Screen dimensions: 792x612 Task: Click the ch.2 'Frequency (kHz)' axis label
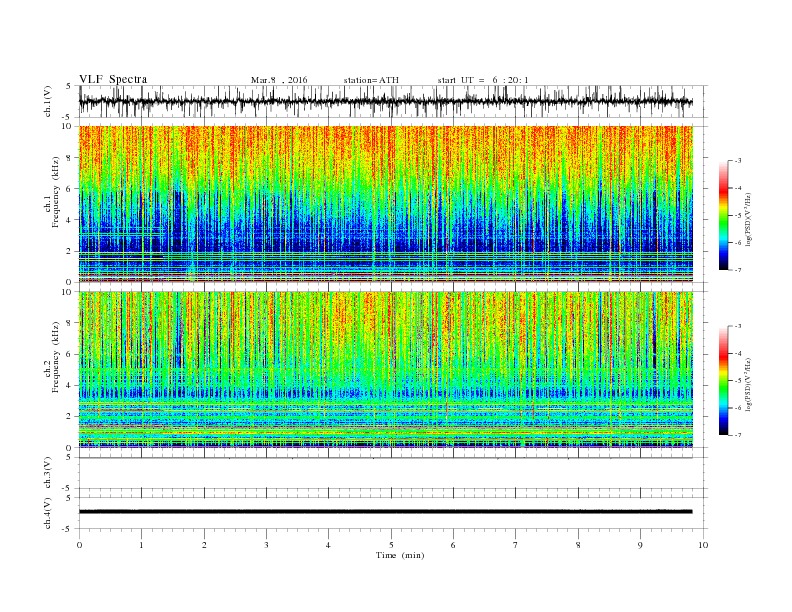[x=56, y=356]
